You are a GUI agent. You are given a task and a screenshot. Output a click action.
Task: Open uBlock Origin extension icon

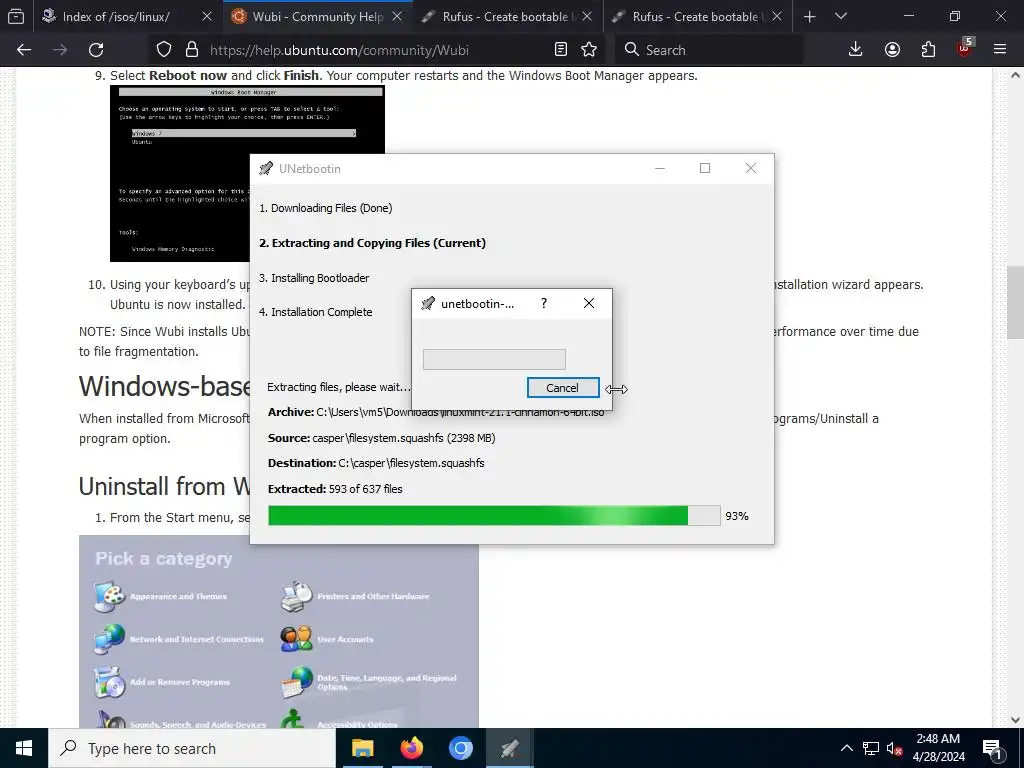tap(965, 48)
